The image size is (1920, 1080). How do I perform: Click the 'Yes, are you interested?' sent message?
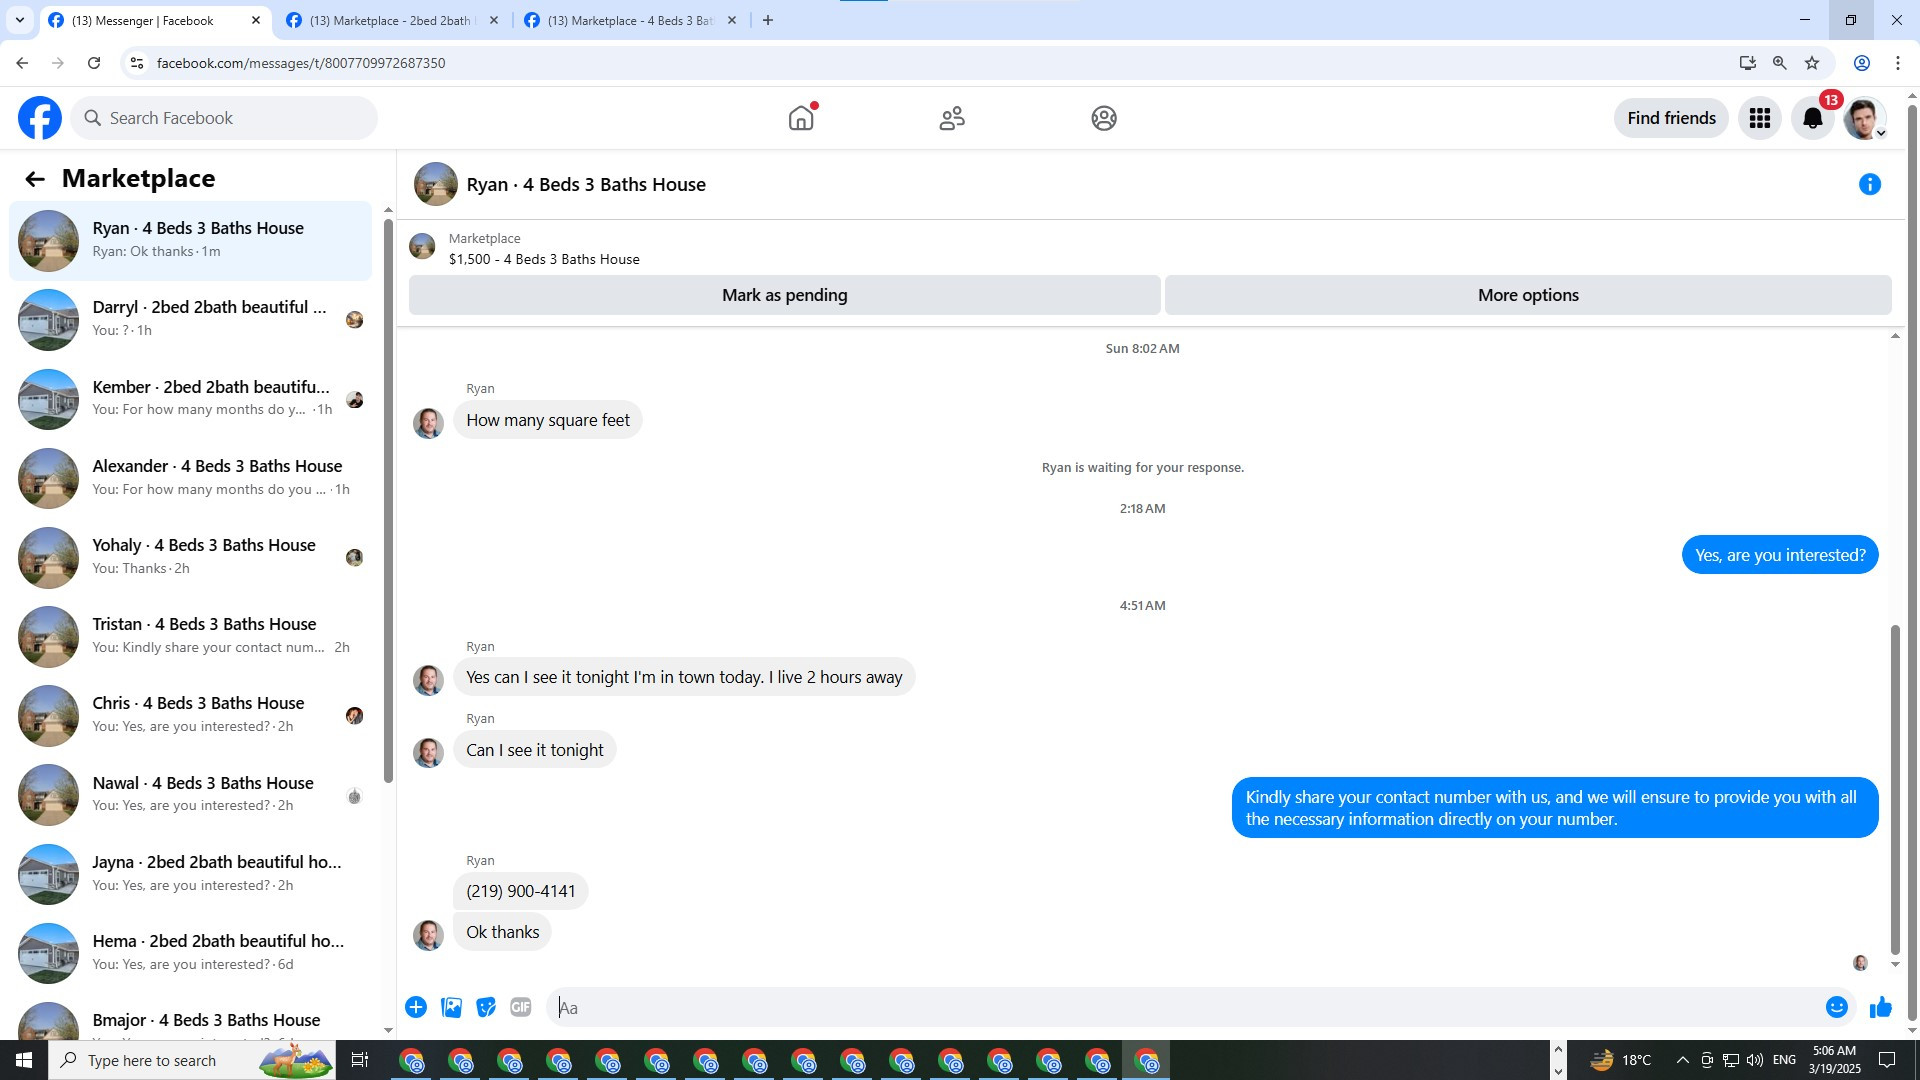(x=1780, y=555)
